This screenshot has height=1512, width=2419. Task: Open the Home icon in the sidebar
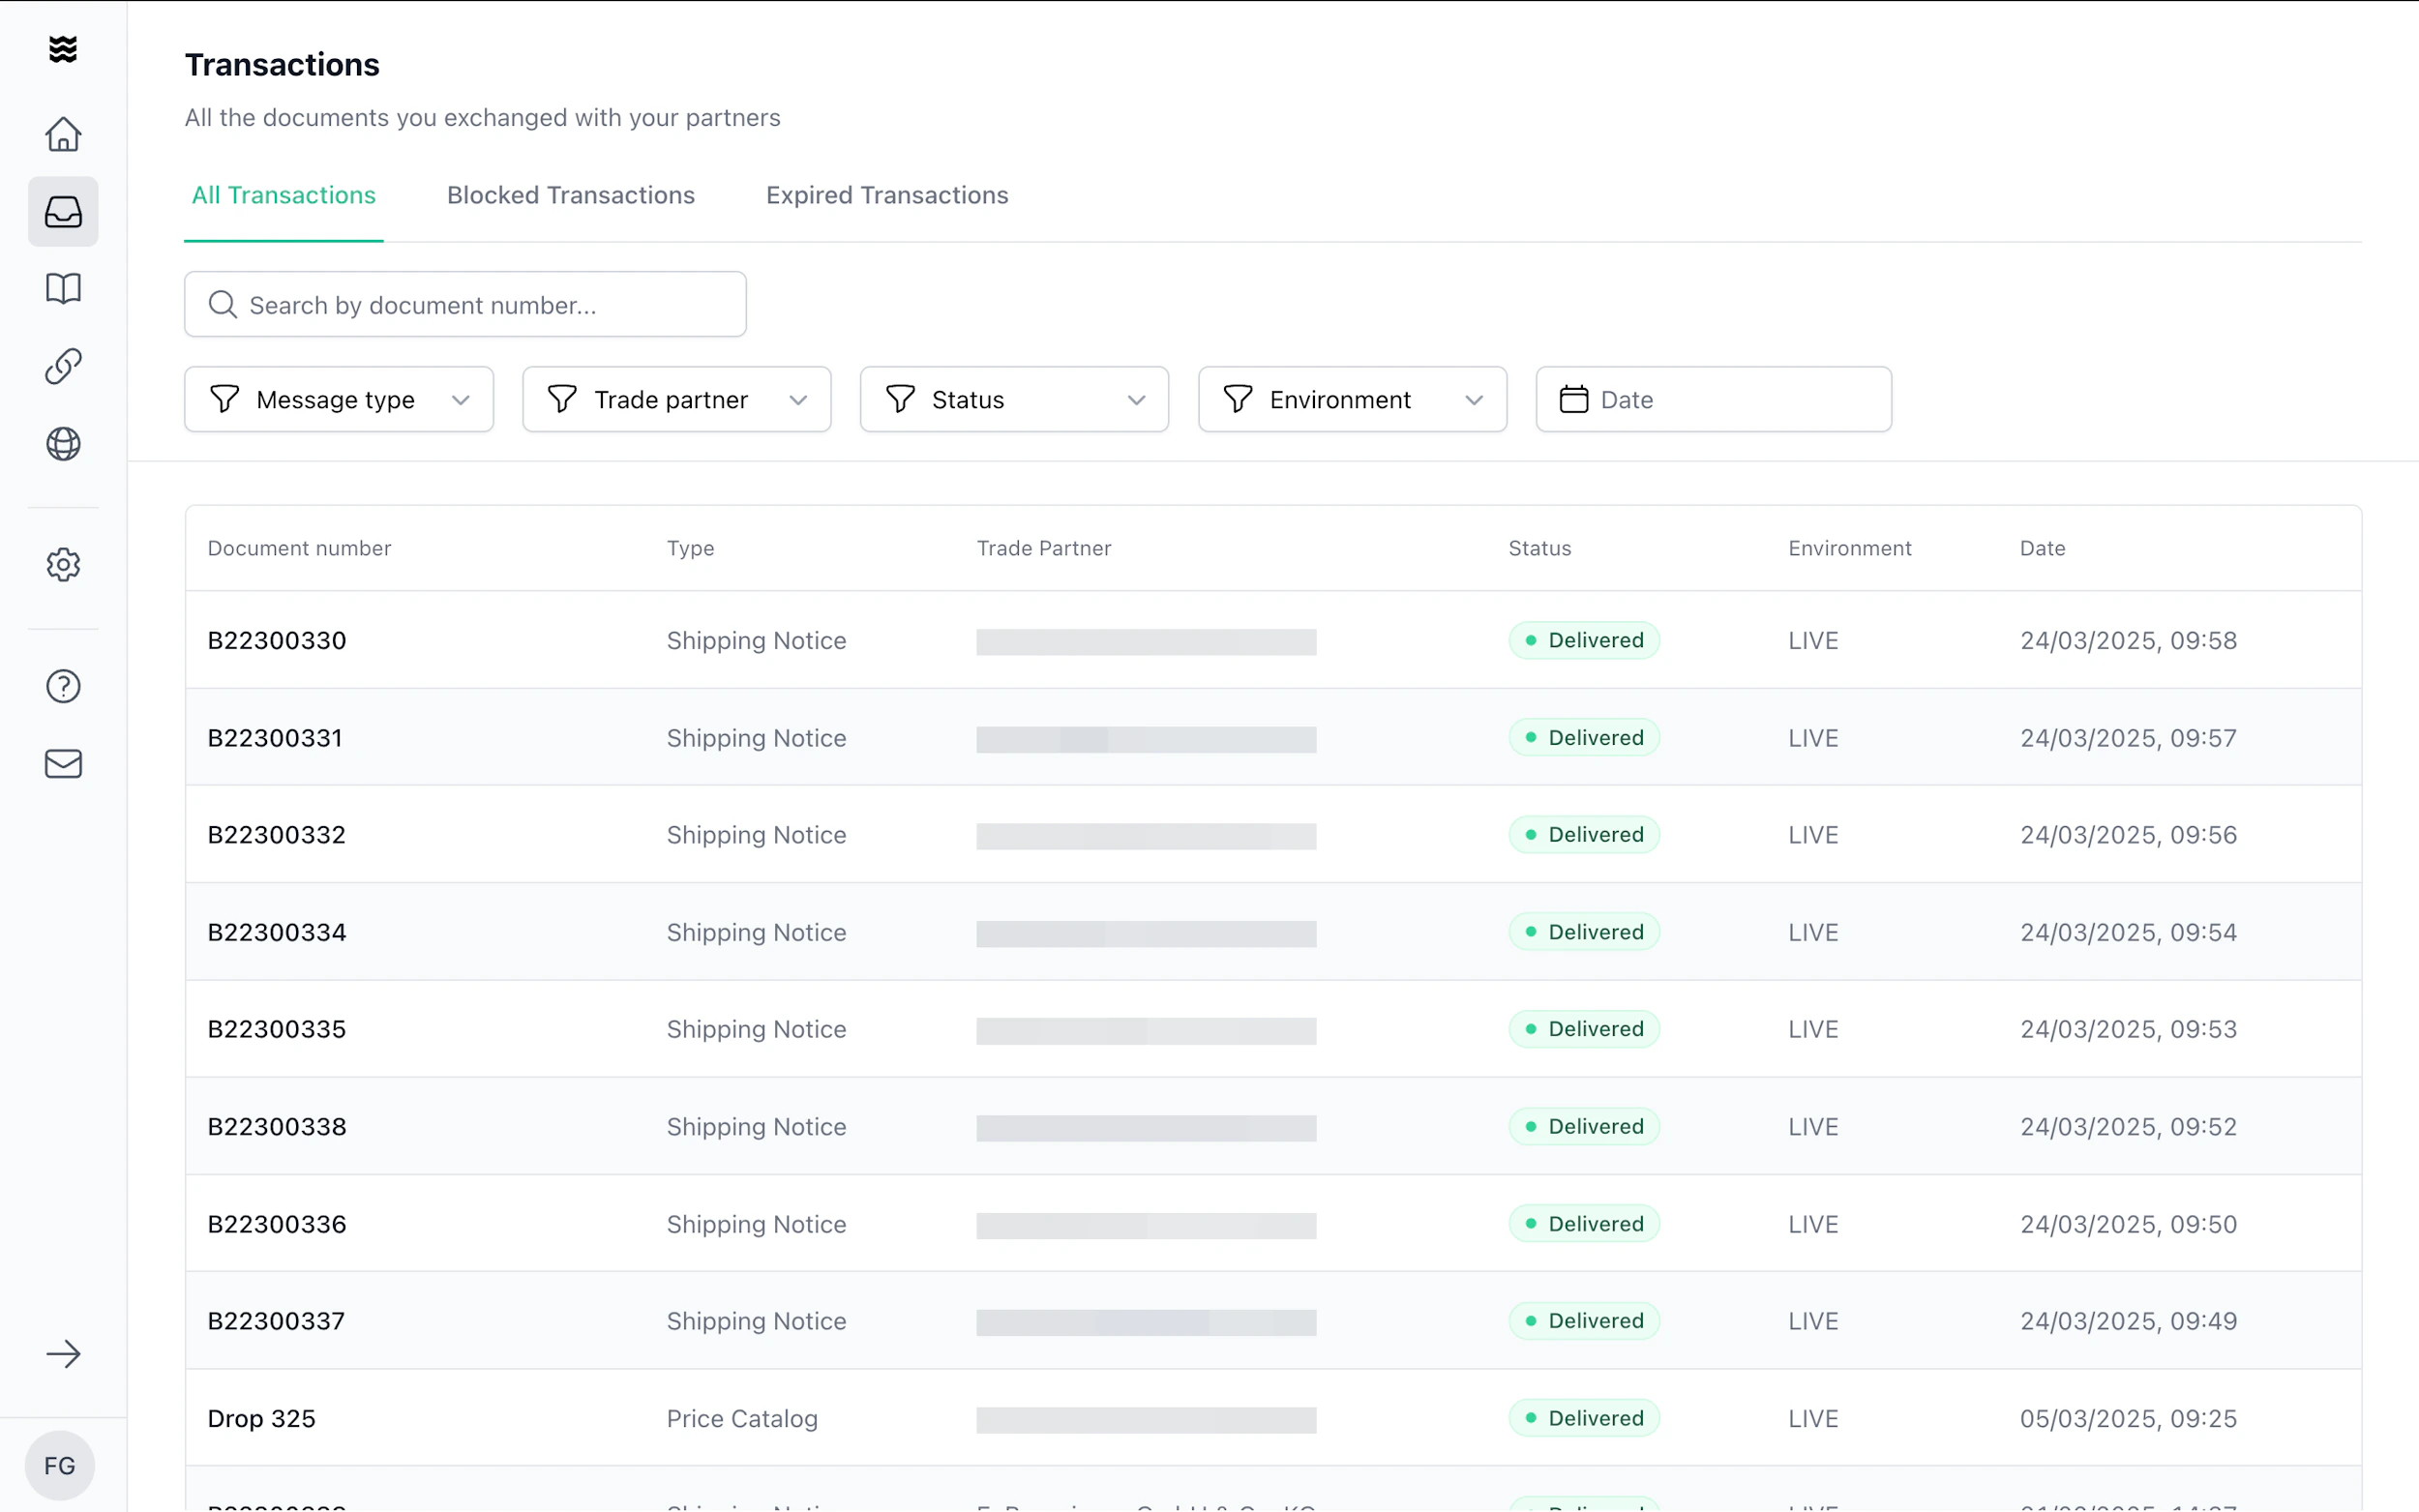(x=63, y=134)
